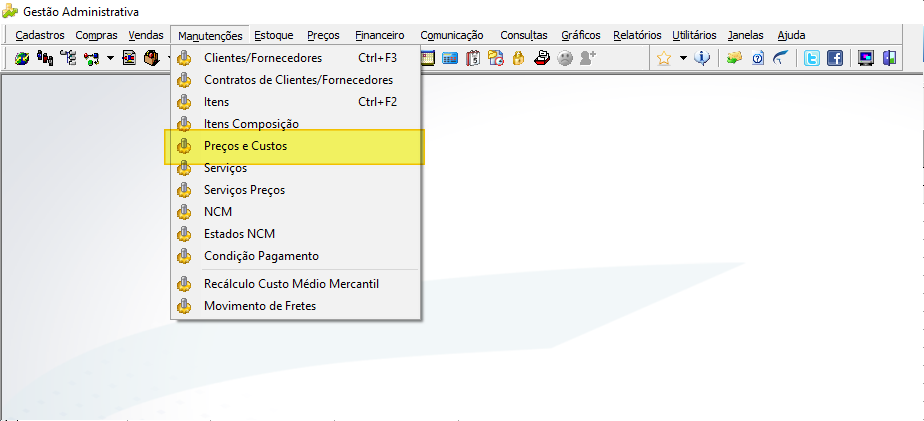Close the open Manutenções menu
Viewport: 924px width, 421px height.
[x=210, y=35]
